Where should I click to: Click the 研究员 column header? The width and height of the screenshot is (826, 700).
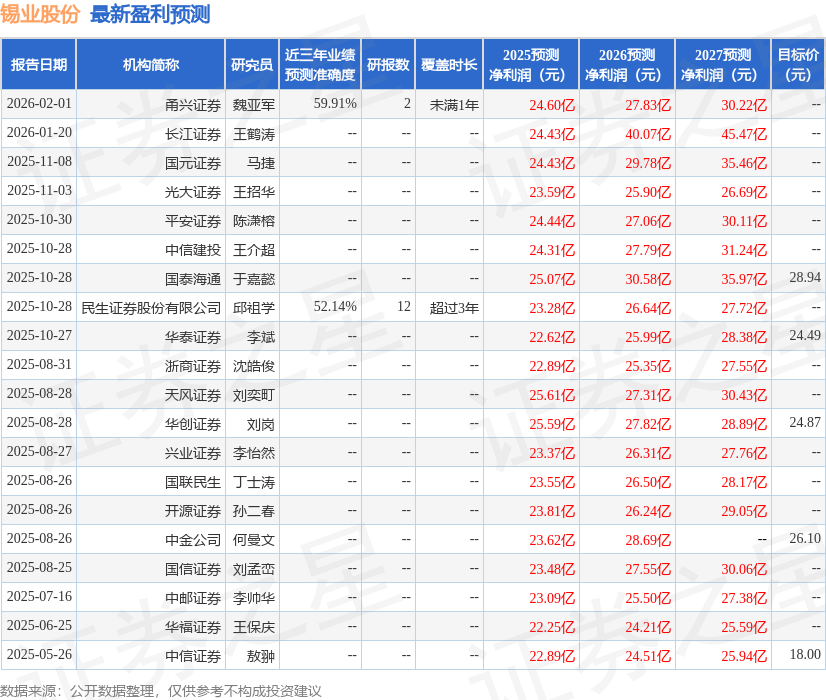click(x=252, y=65)
